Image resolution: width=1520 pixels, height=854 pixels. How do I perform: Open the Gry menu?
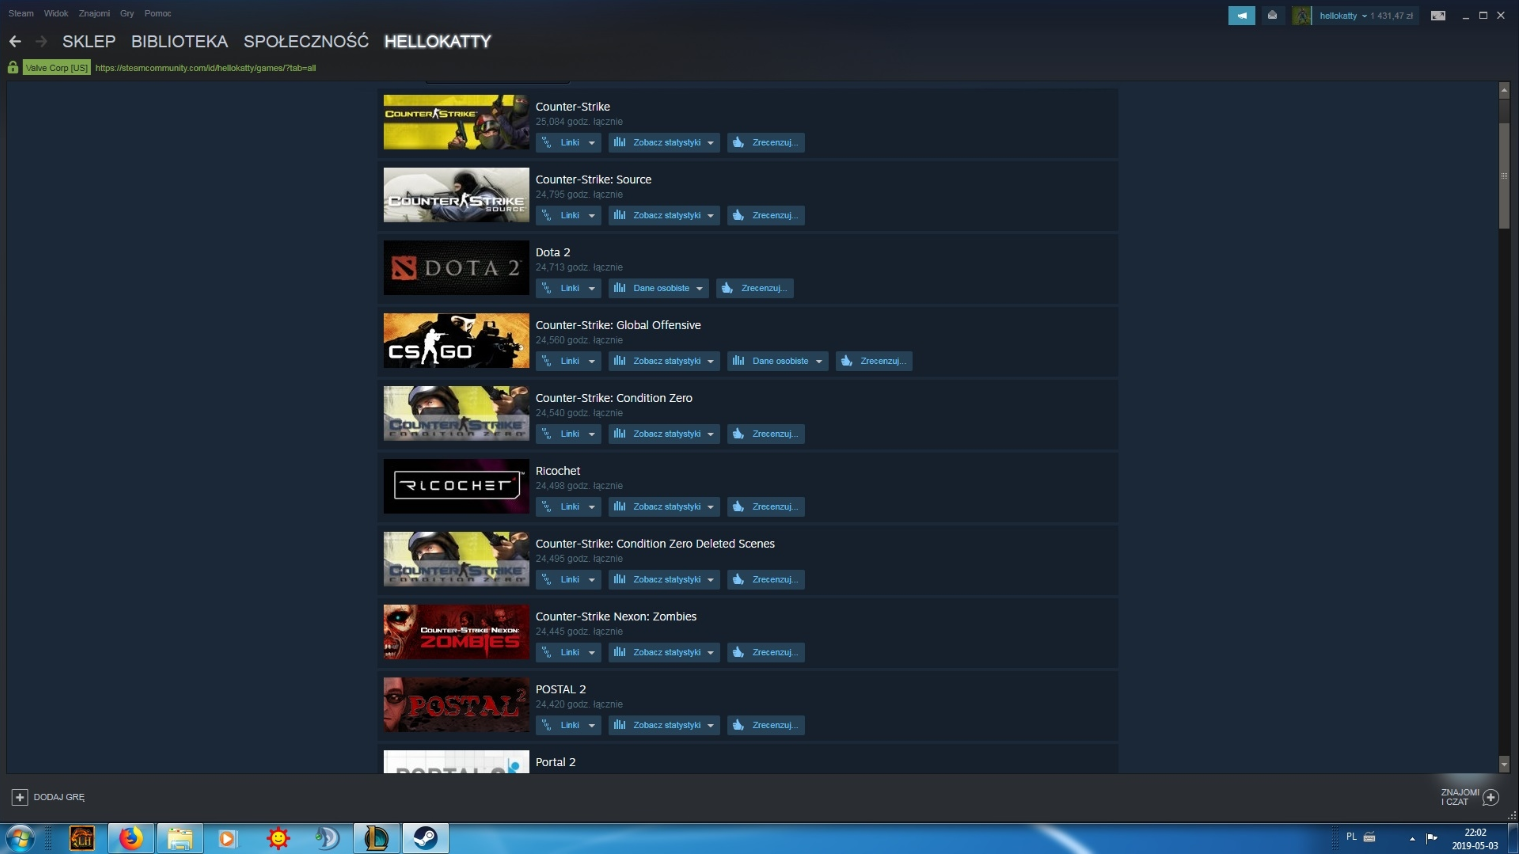click(x=127, y=13)
